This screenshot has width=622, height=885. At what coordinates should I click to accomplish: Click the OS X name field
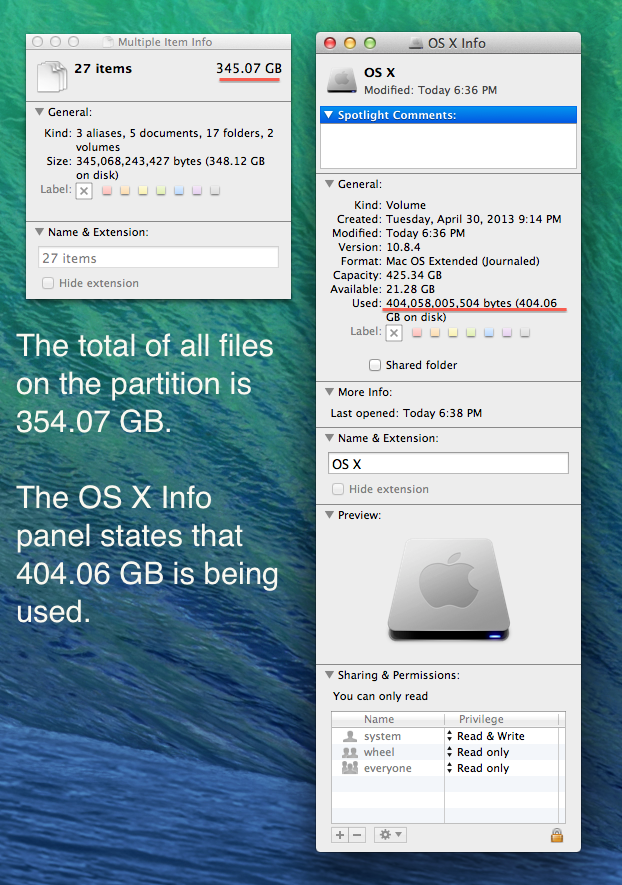click(448, 464)
